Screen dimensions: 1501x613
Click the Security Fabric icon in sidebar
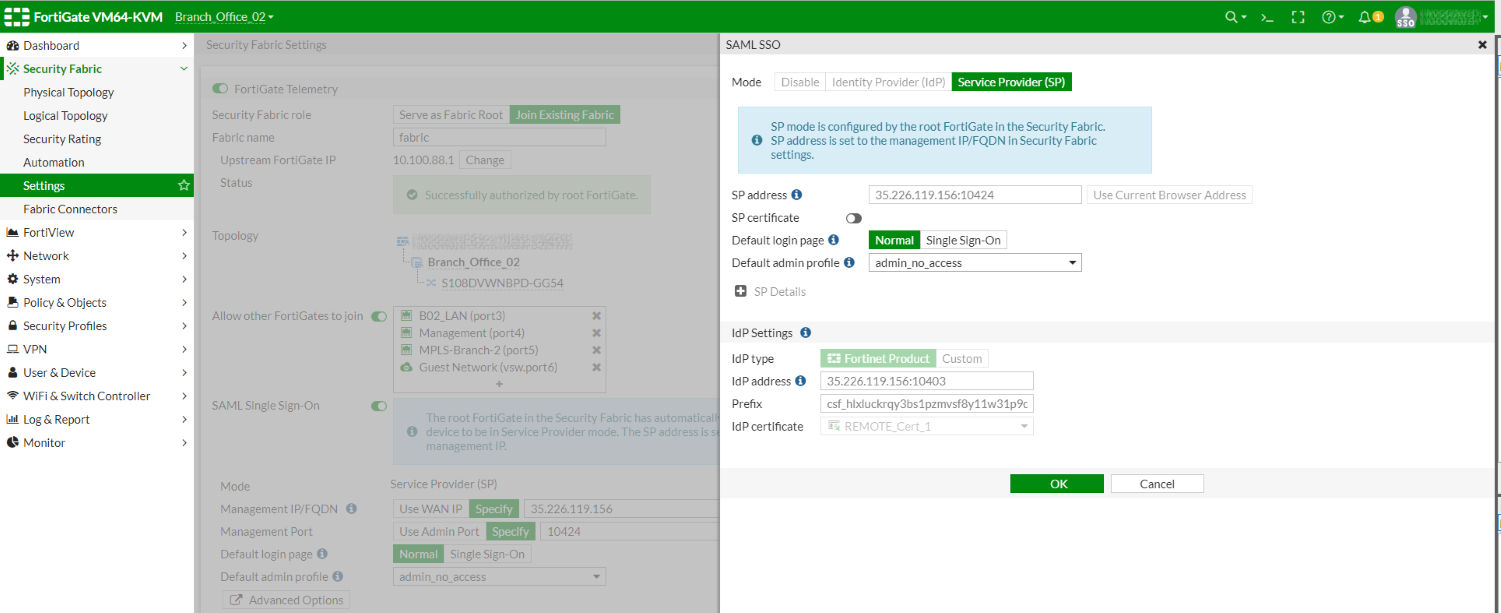pyautogui.click(x=13, y=69)
